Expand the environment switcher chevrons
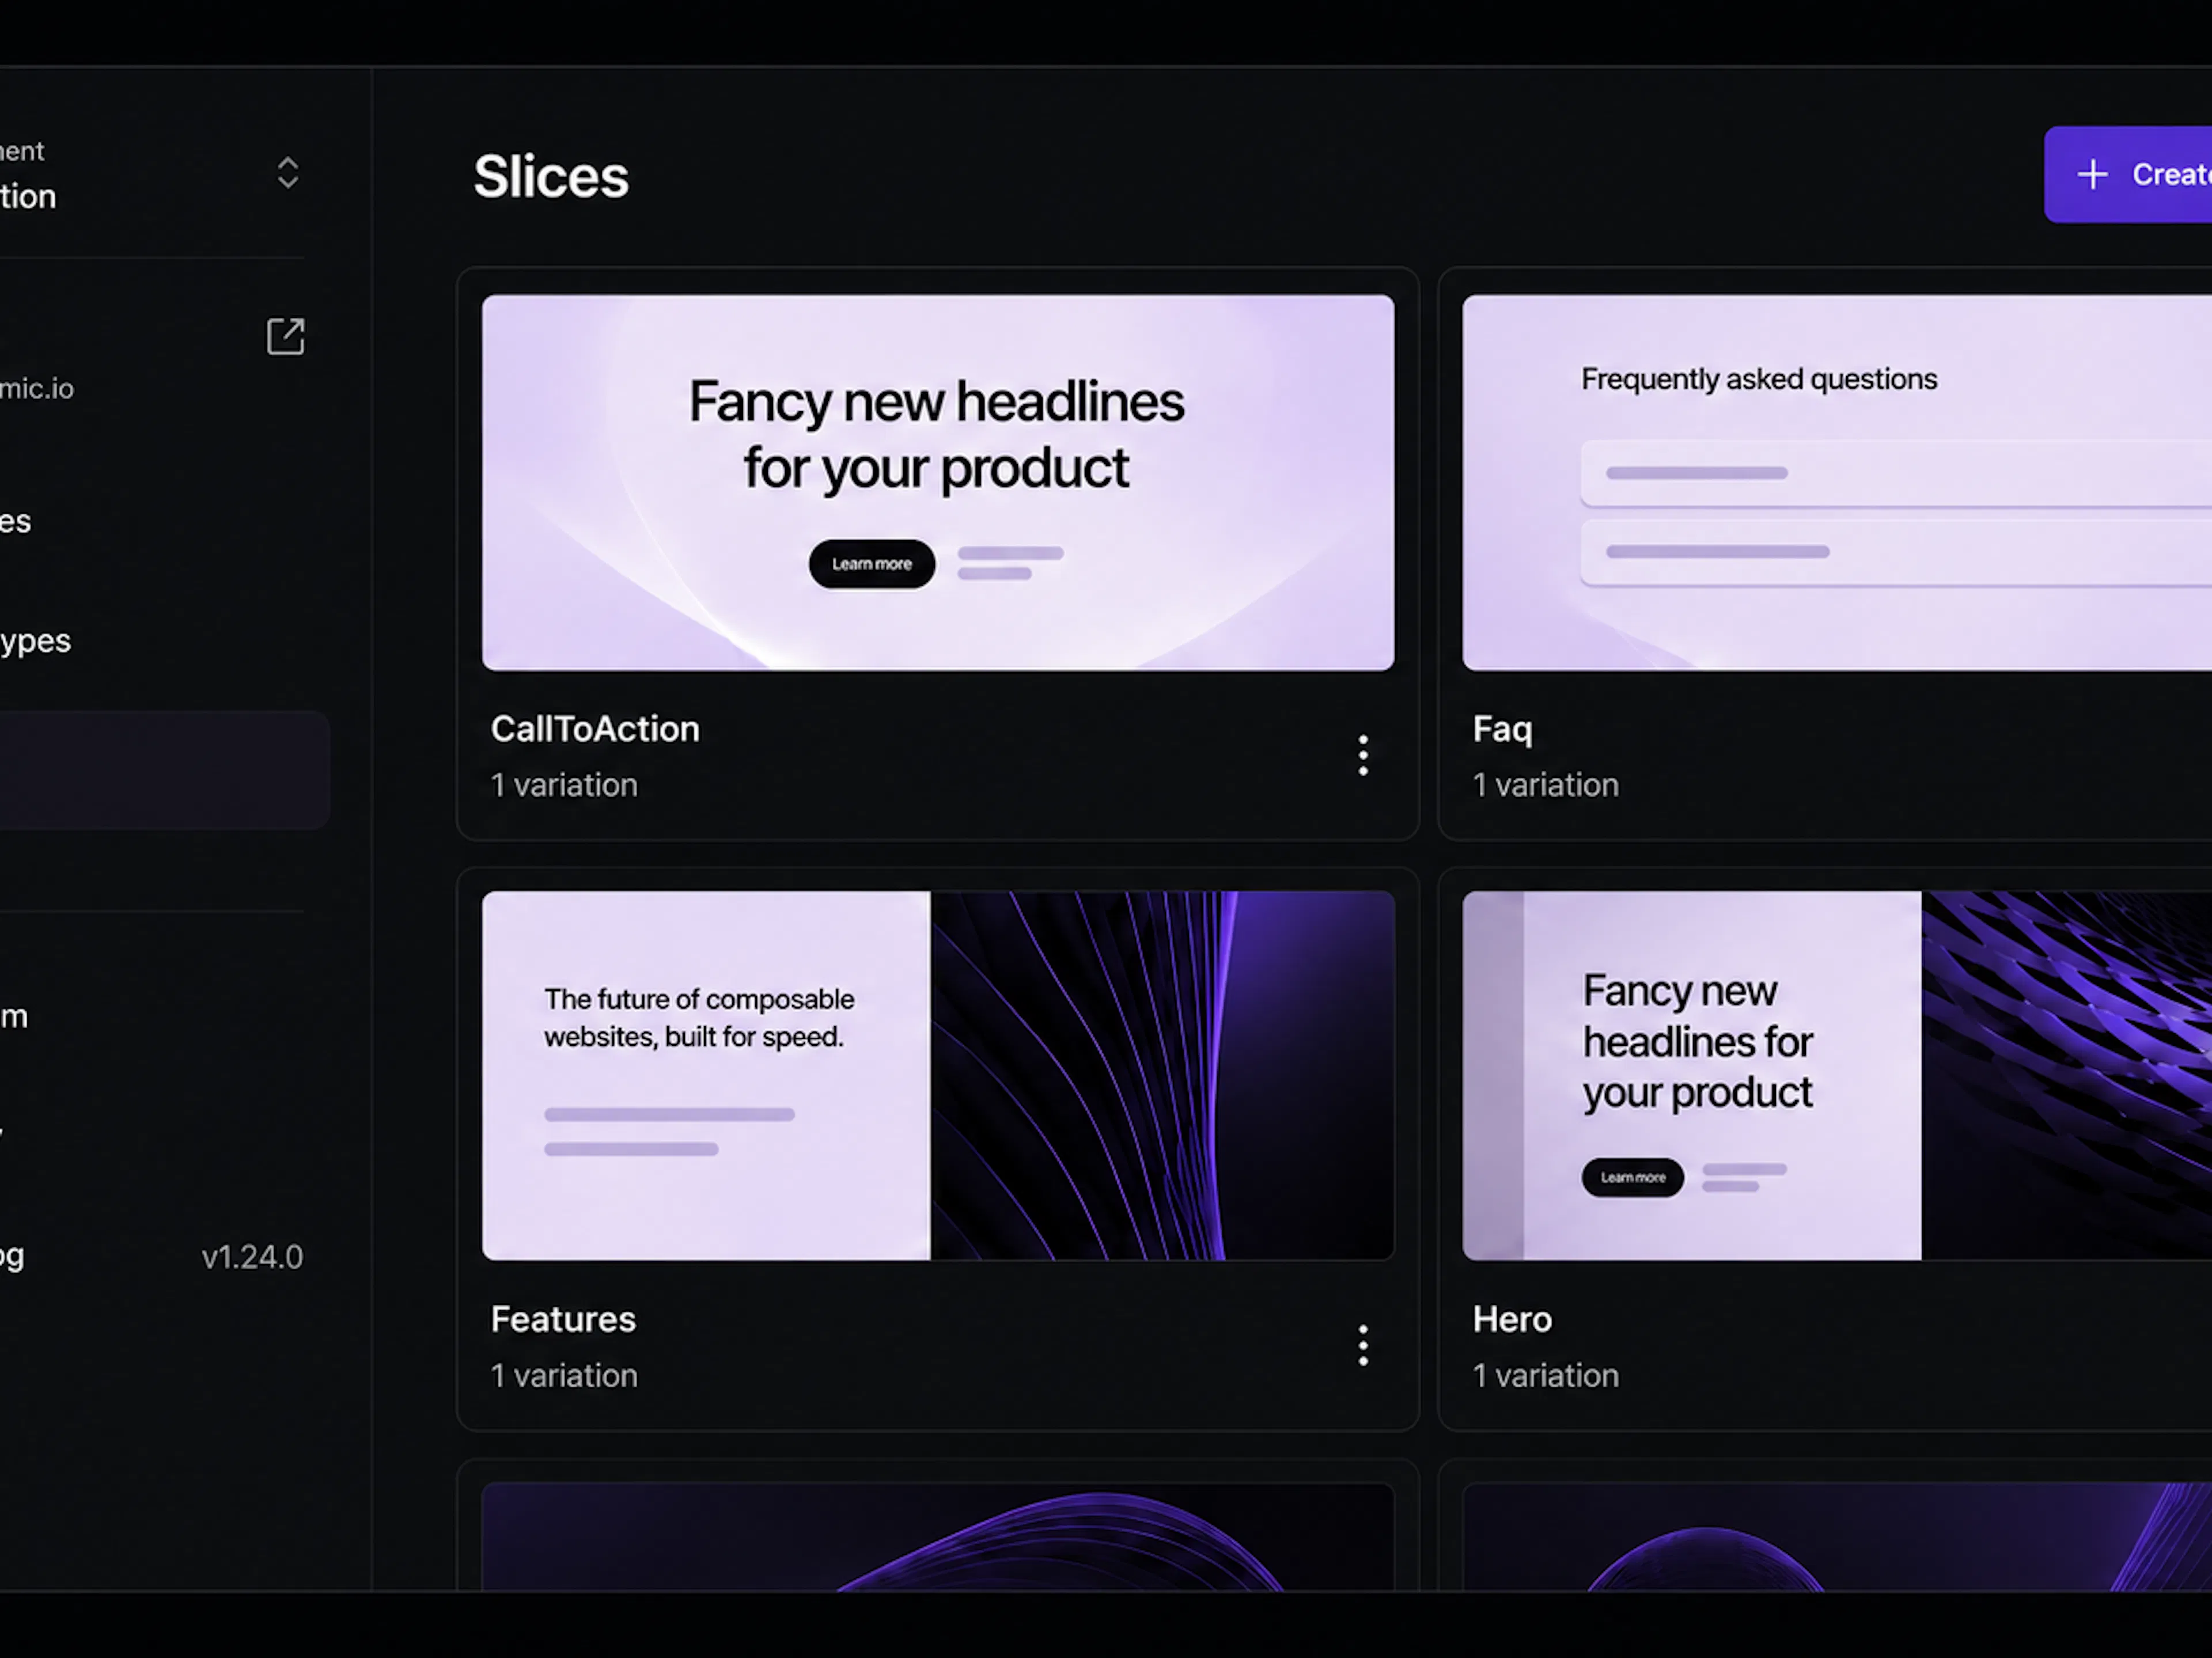 click(288, 173)
